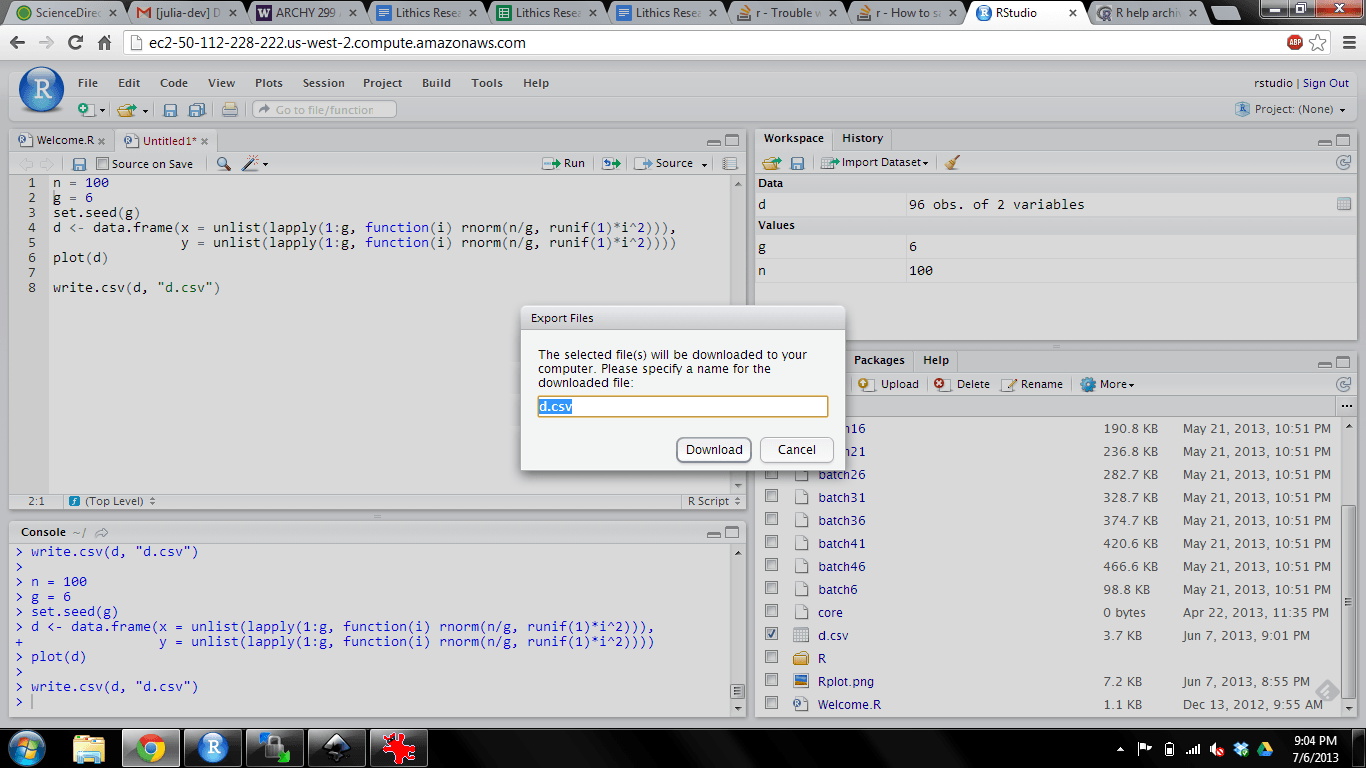Open the More dropdown in Files pane

tap(1107, 384)
